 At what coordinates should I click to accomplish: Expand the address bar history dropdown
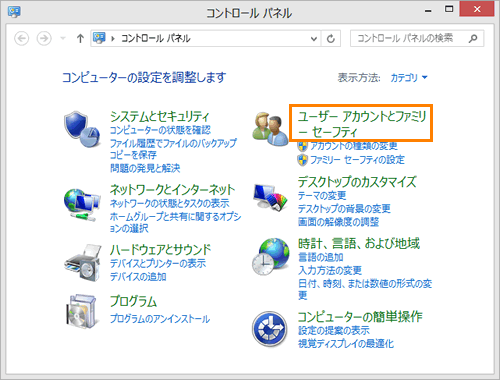314,39
